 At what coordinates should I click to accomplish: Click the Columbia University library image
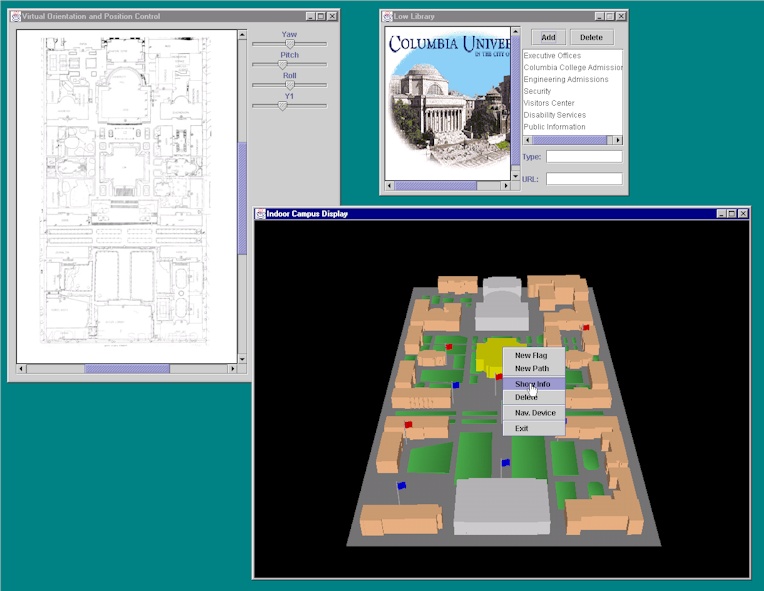pyautogui.click(x=448, y=102)
